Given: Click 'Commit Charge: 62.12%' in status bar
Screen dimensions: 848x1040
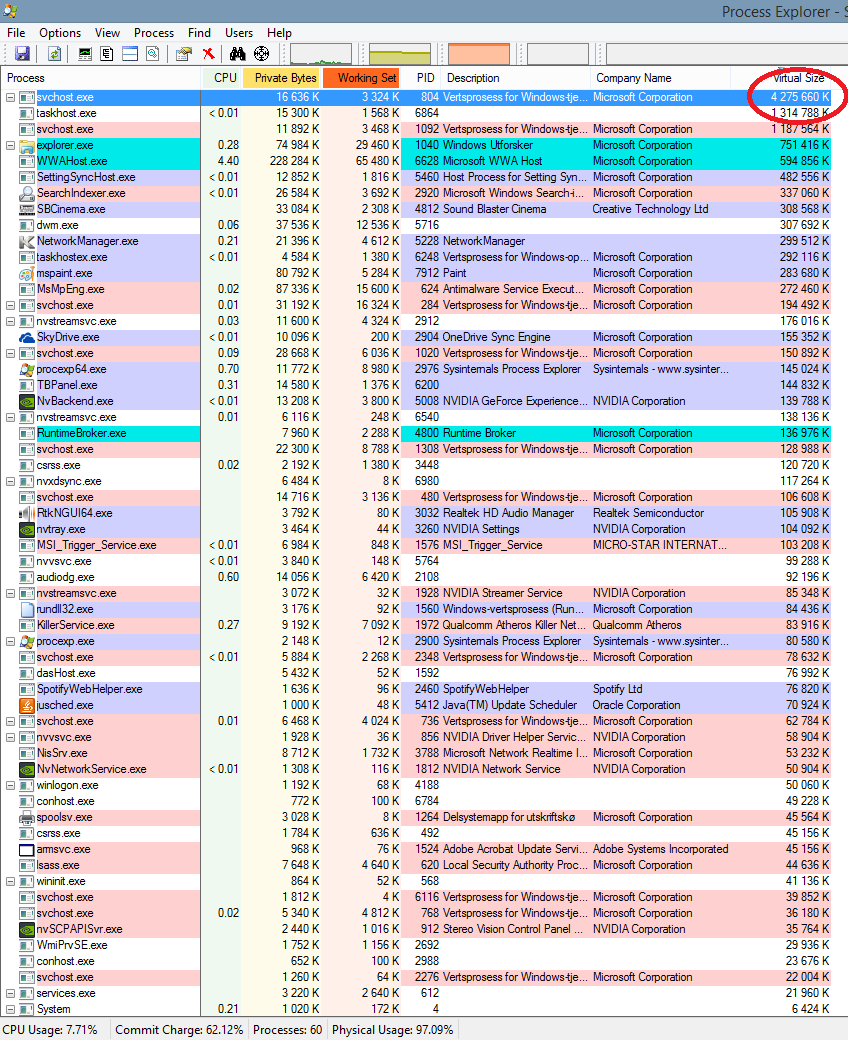Looking at the screenshot, I should pos(179,1029).
